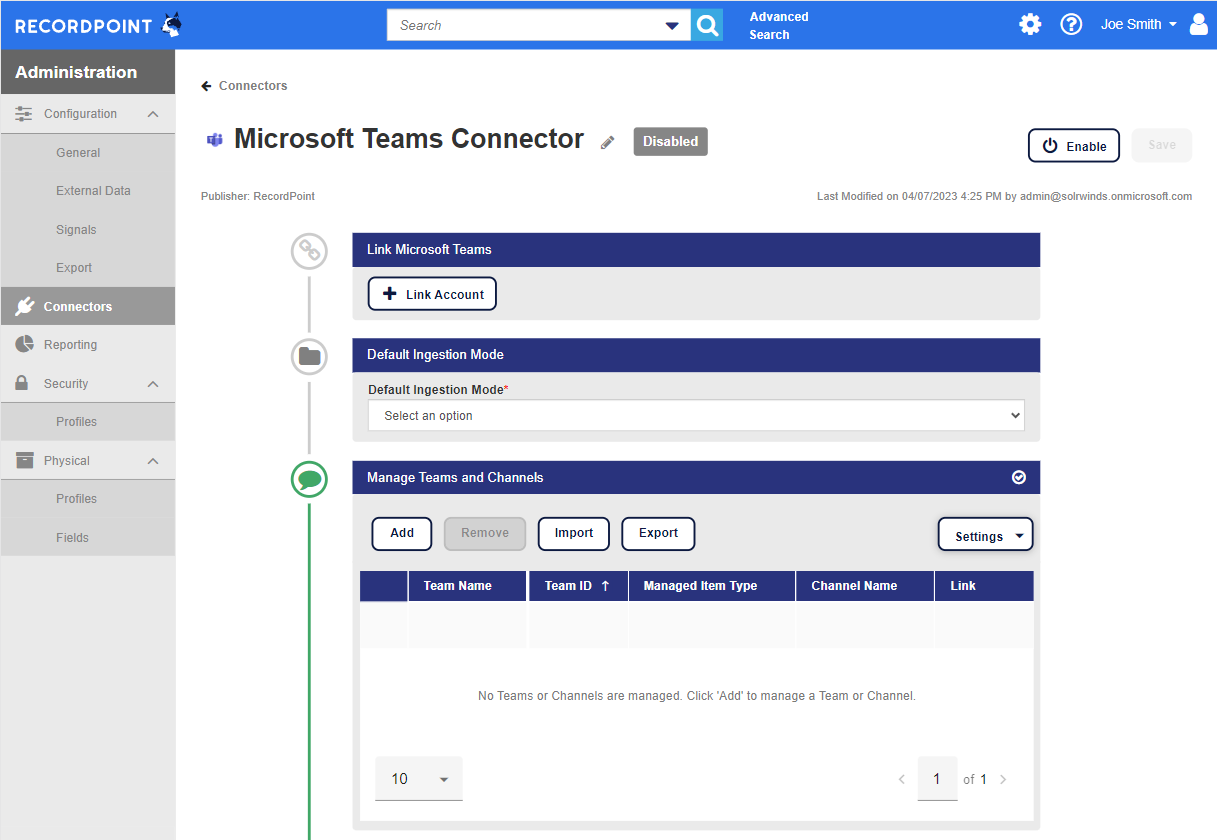Screen dimensions: 1217x840
Task: Open the rows-per-page dropdown showing 10
Action: click(x=418, y=779)
